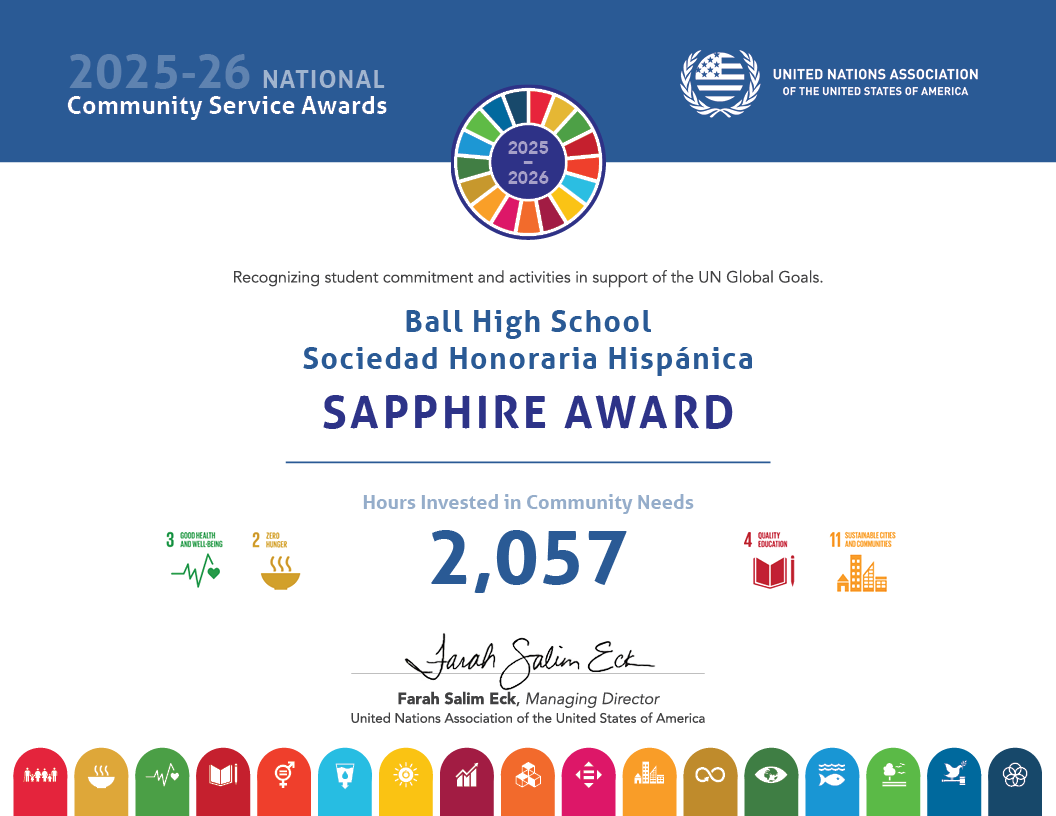Click Hours Invested in Community Needs heading

[x=528, y=502]
